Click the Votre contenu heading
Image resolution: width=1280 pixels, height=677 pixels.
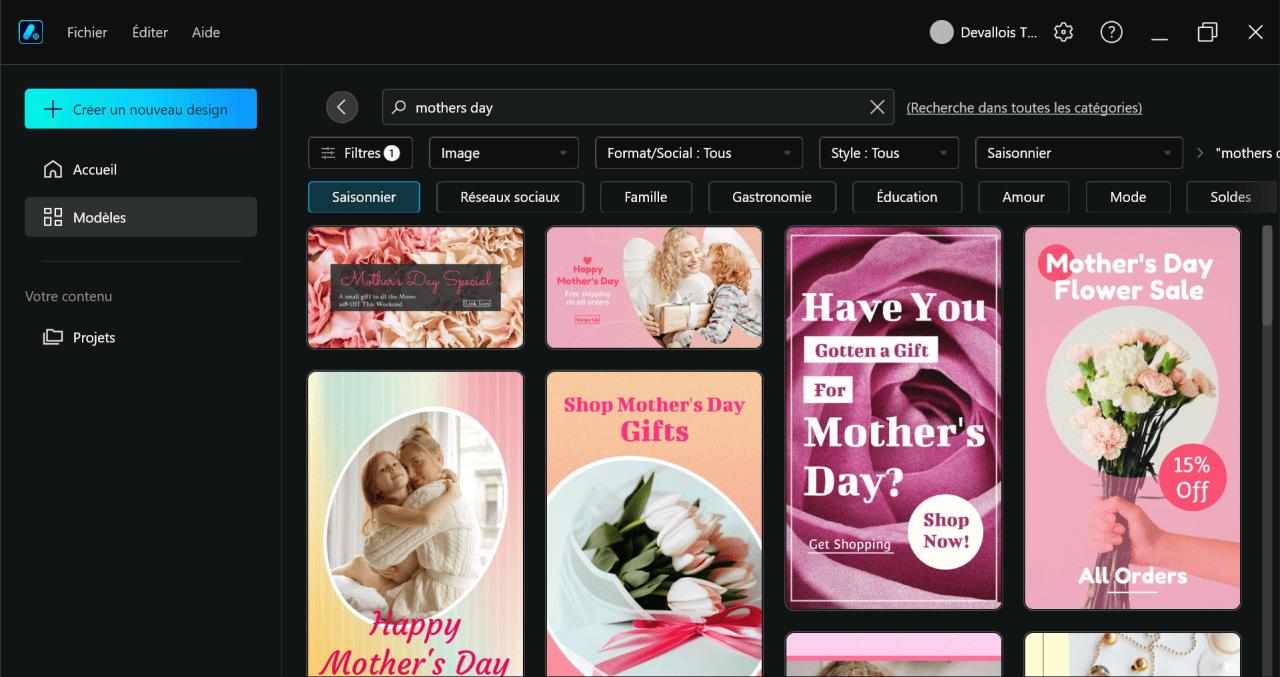(69, 296)
